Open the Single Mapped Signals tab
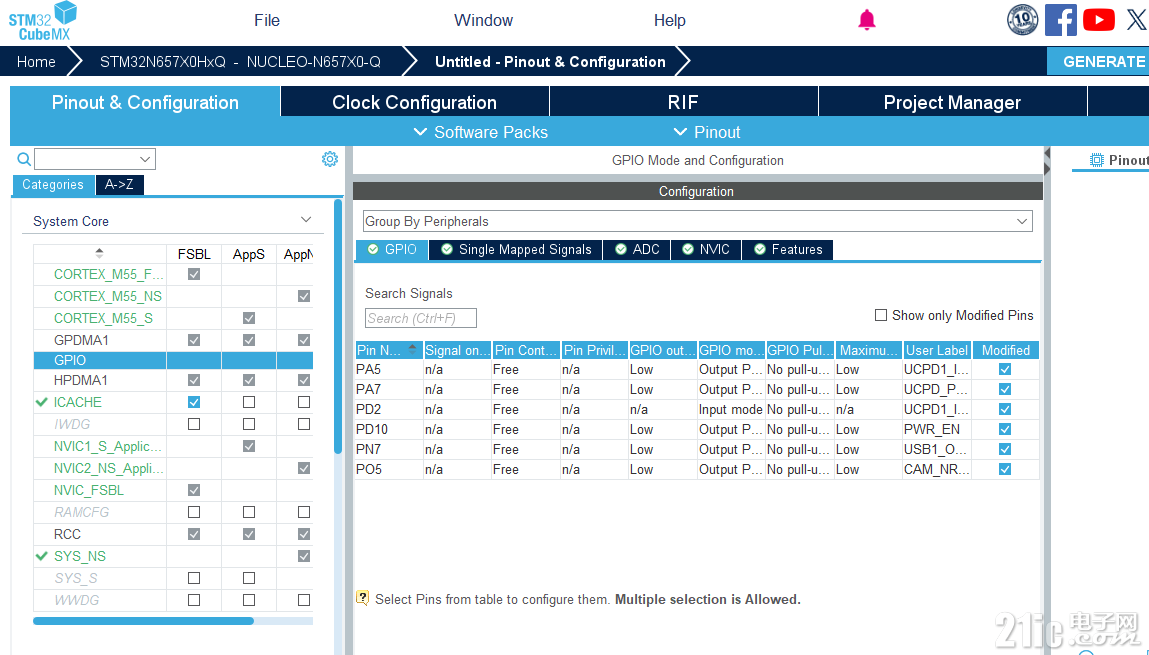Screen dimensions: 1149x655 click(x=516, y=250)
